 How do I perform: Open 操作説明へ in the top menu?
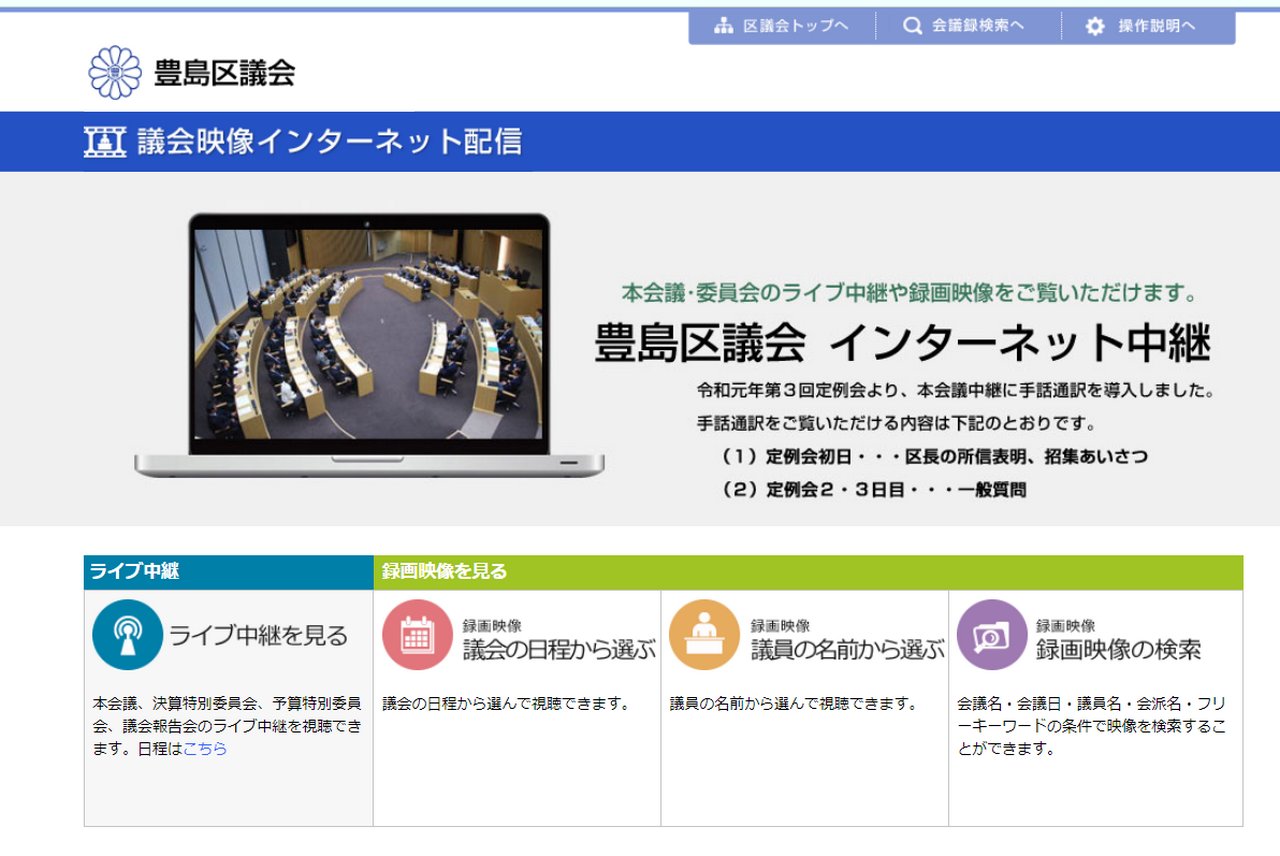1156,27
